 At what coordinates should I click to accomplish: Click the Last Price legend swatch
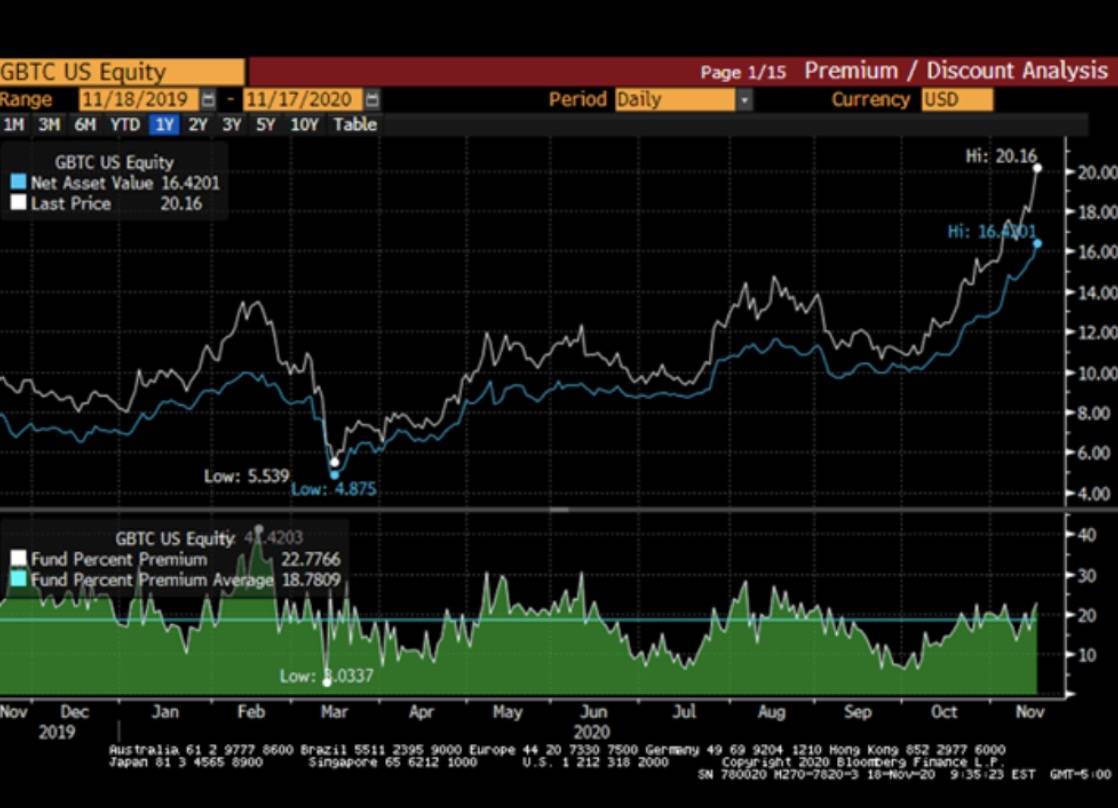click(x=18, y=204)
